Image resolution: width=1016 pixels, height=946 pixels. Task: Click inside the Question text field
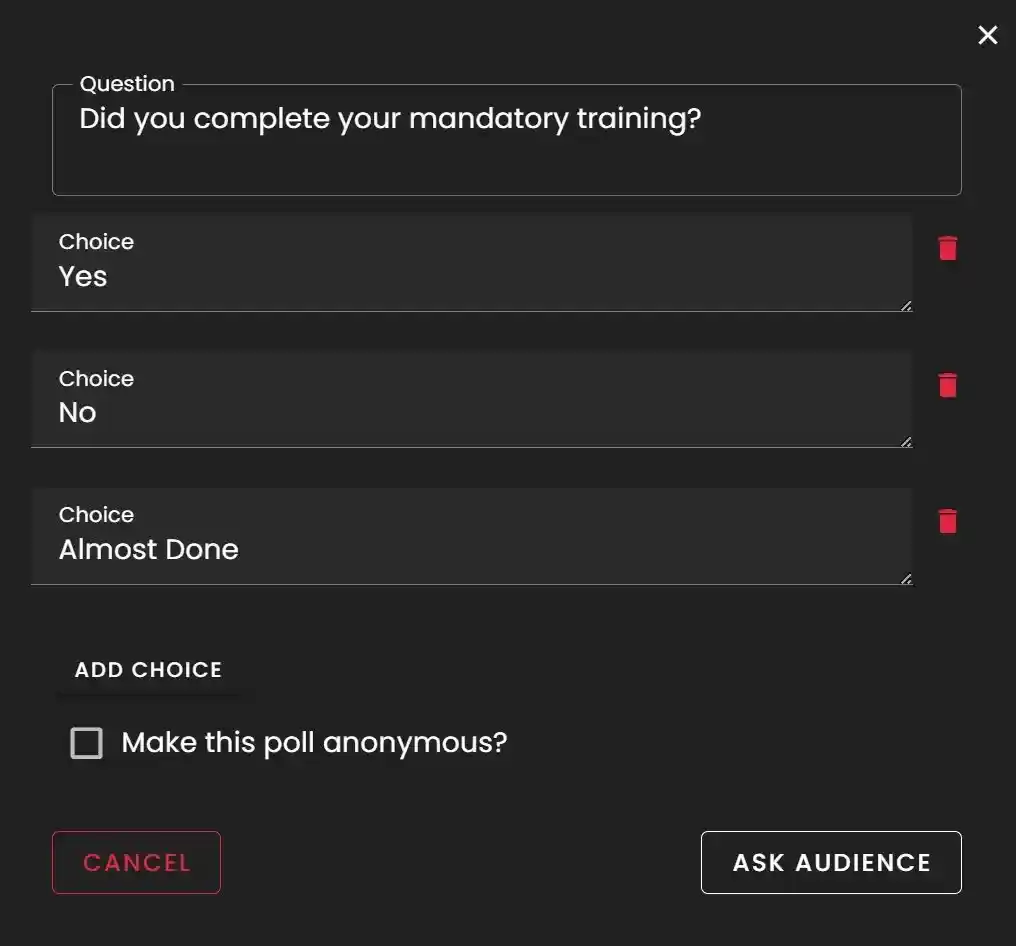(500, 140)
